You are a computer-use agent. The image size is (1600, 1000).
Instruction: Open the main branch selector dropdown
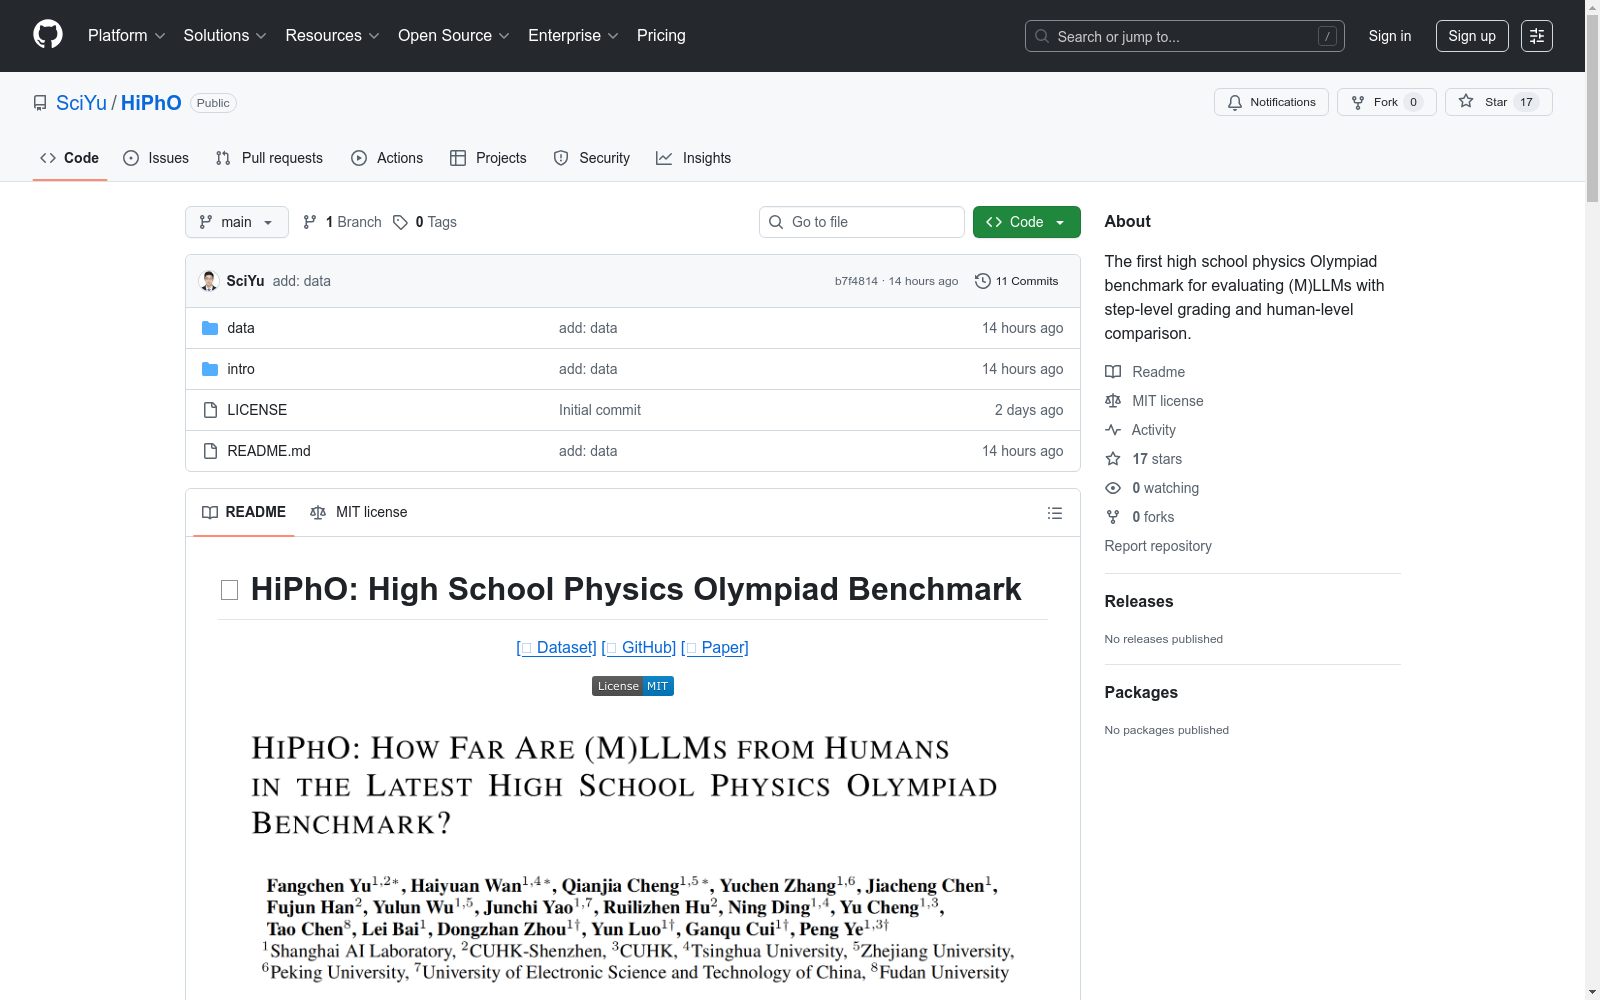pyautogui.click(x=237, y=222)
